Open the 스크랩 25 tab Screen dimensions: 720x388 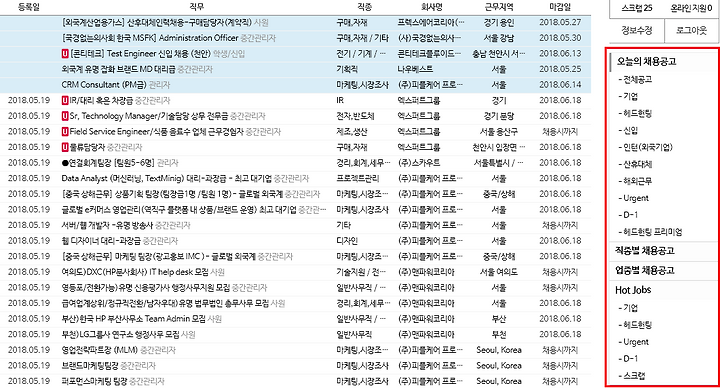point(636,8)
